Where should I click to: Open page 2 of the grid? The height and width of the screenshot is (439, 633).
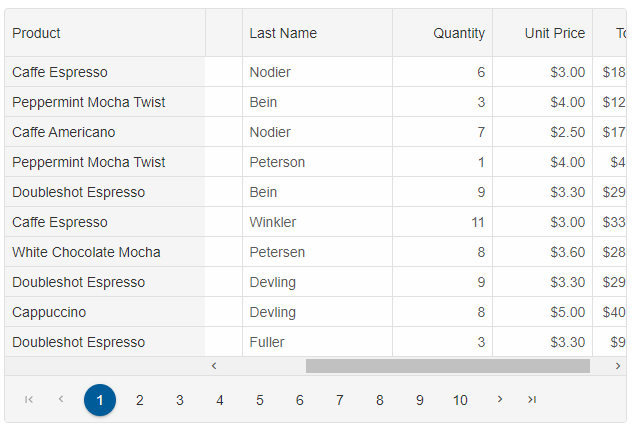(x=140, y=400)
